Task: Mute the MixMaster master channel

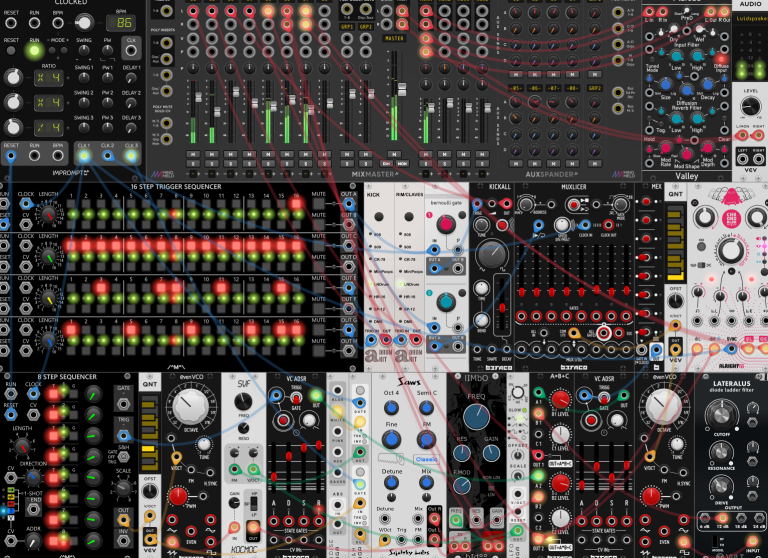Action: point(394,154)
